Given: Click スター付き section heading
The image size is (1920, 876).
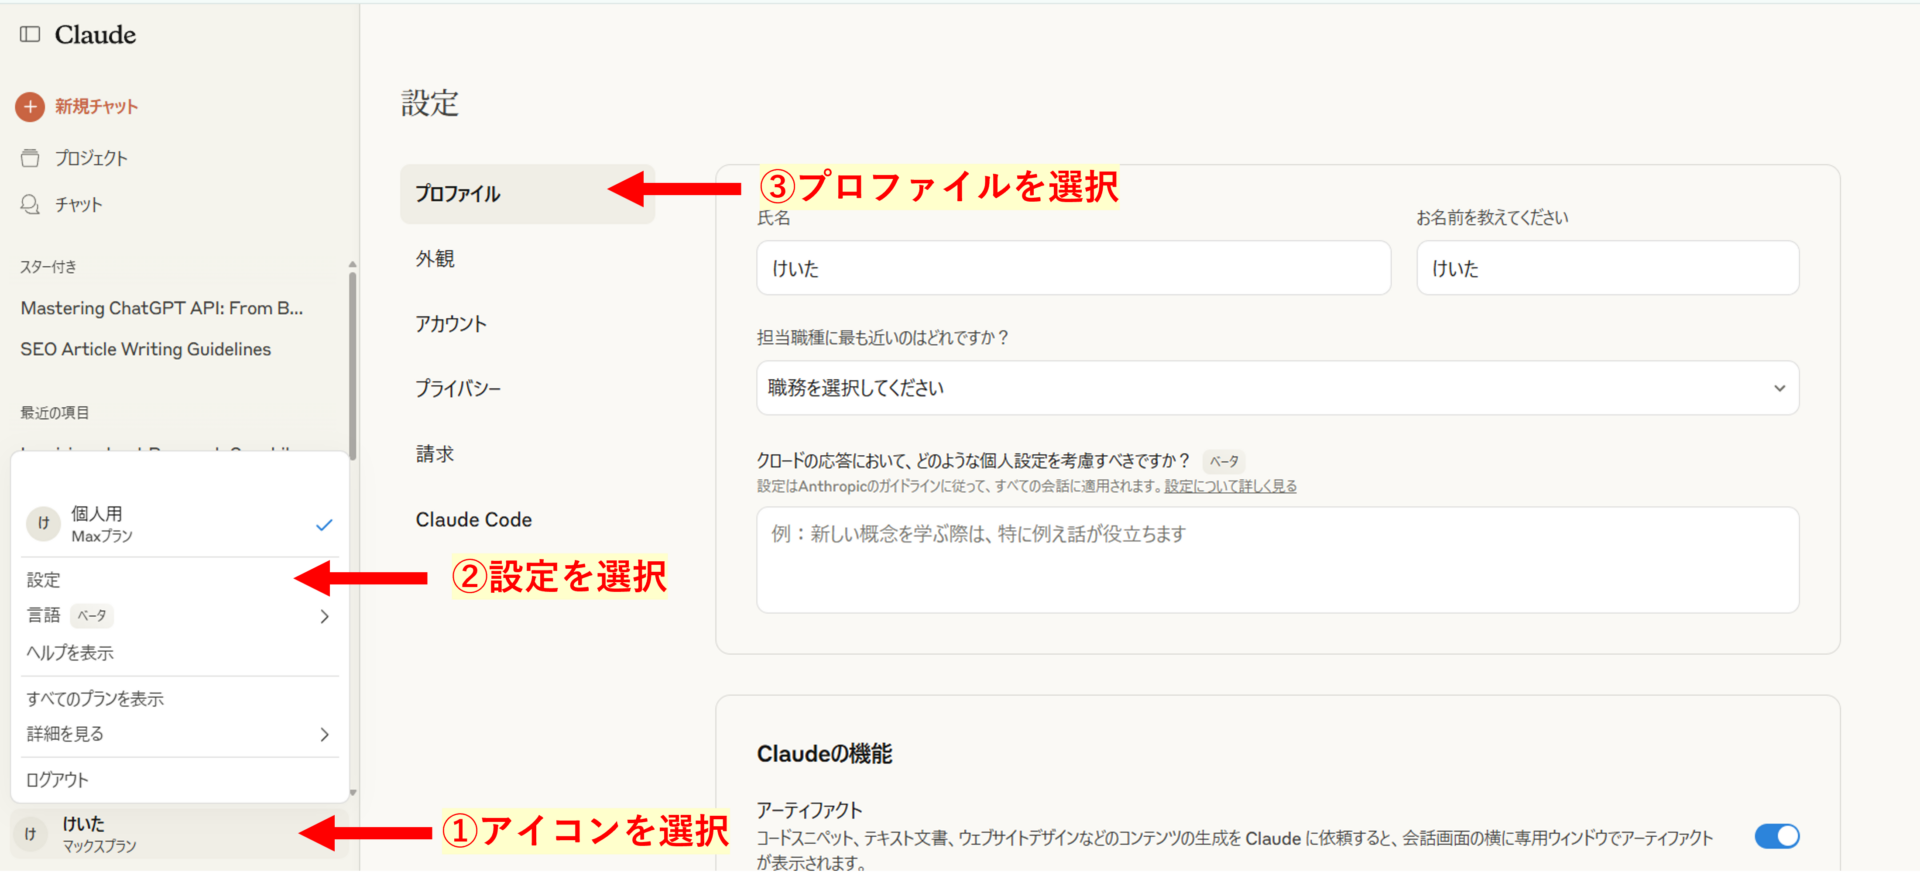Looking at the screenshot, I should (49, 267).
